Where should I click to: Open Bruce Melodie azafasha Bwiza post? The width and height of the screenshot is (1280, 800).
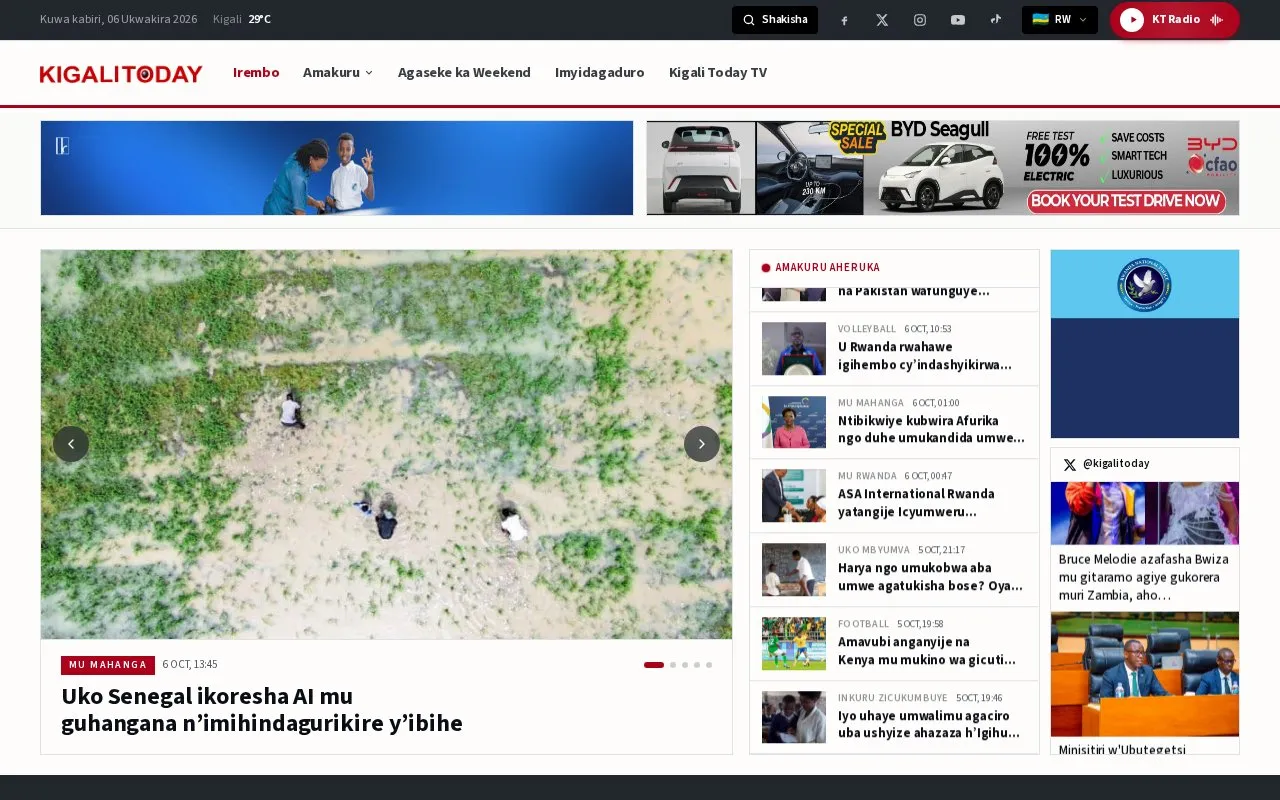tap(1144, 577)
